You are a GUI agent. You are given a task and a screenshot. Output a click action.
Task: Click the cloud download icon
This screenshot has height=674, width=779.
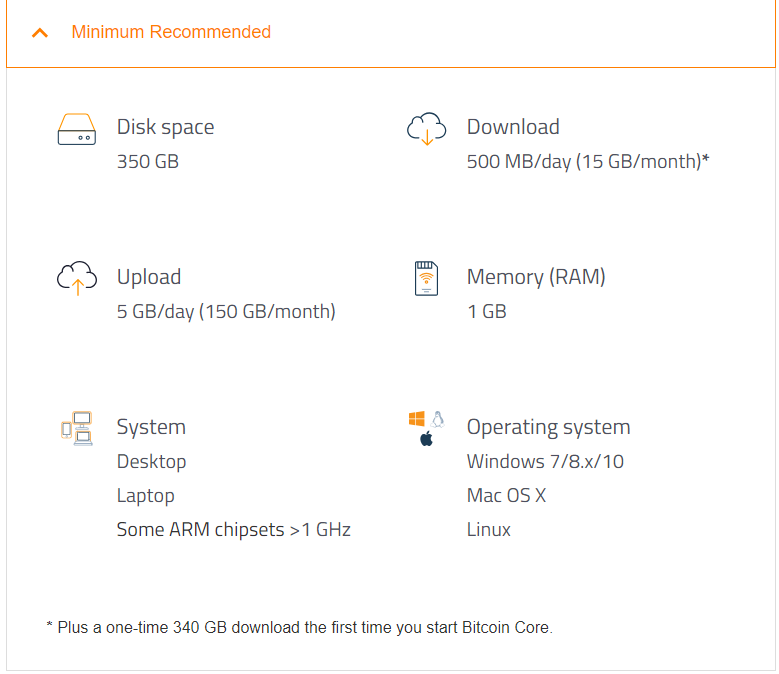point(426,129)
